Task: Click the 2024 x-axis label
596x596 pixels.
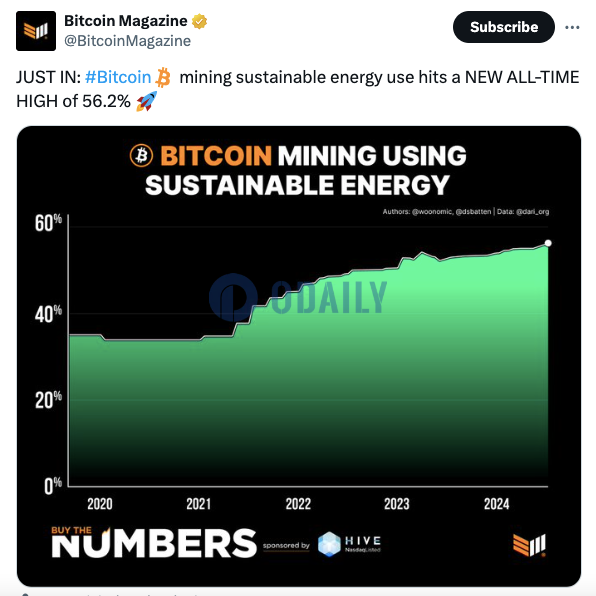Action: click(x=496, y=504)
